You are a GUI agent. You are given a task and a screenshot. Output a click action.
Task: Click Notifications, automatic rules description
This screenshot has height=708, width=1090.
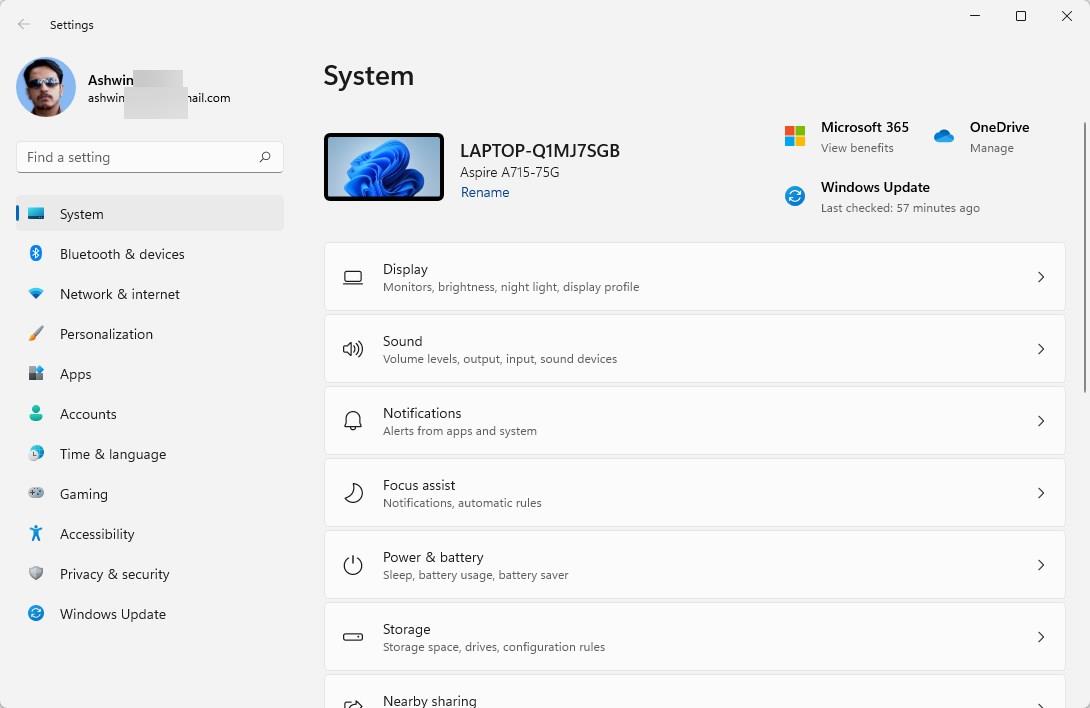tap(462, 503)
